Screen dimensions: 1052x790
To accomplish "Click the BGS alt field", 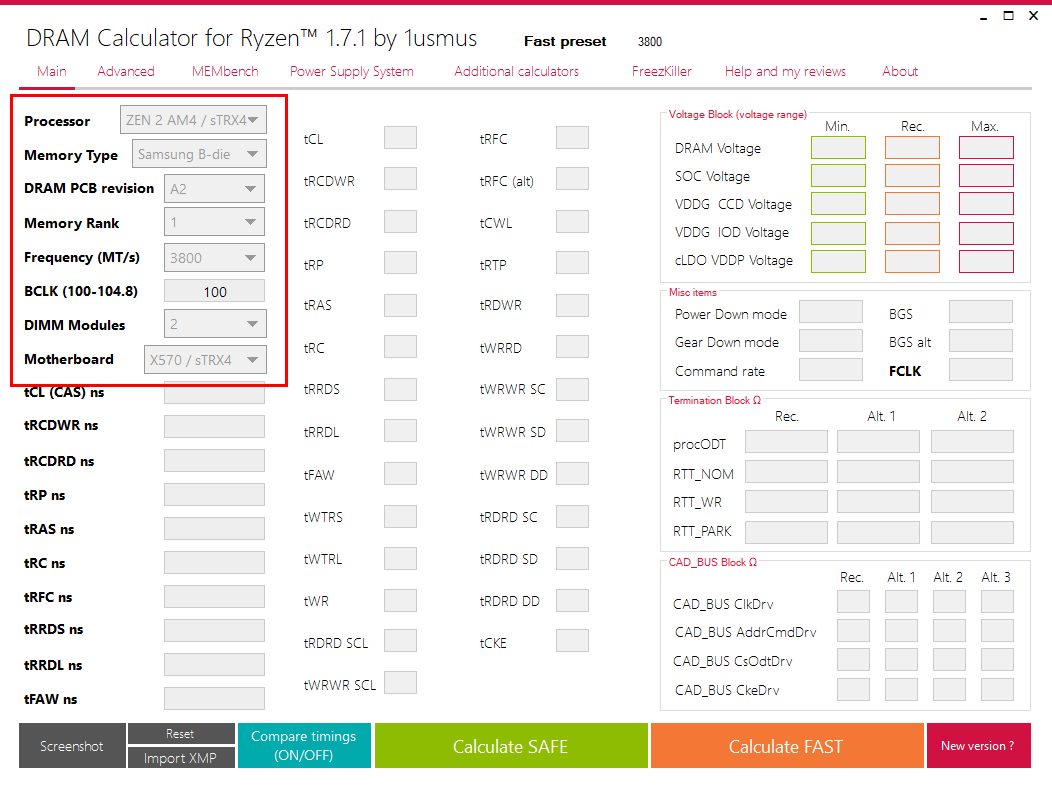I will [x=981, y=341].
